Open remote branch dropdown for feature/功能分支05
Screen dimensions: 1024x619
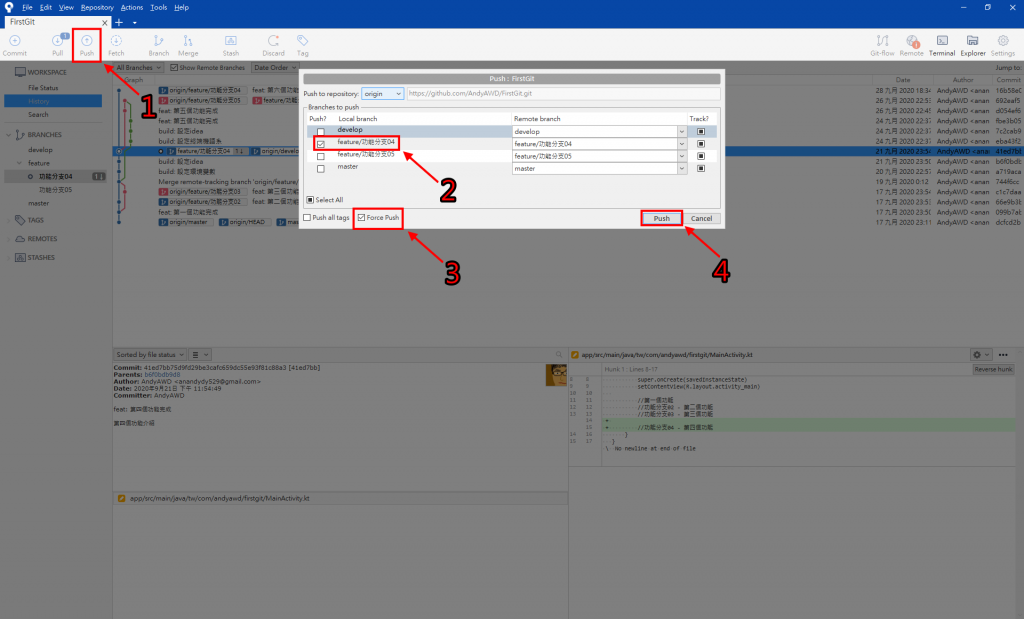point(682,156)
